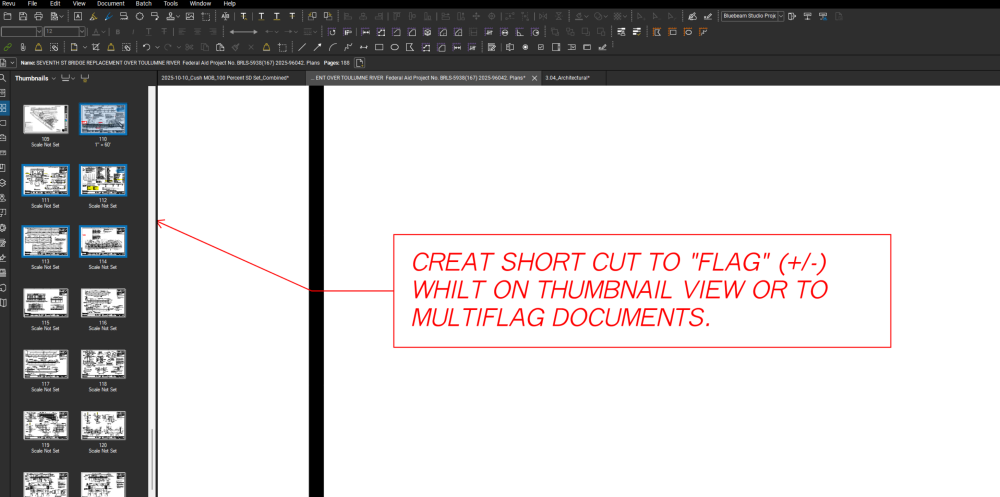Select page 118 thumbnail
The image size is (1000, 497).
tap(103, 364)
